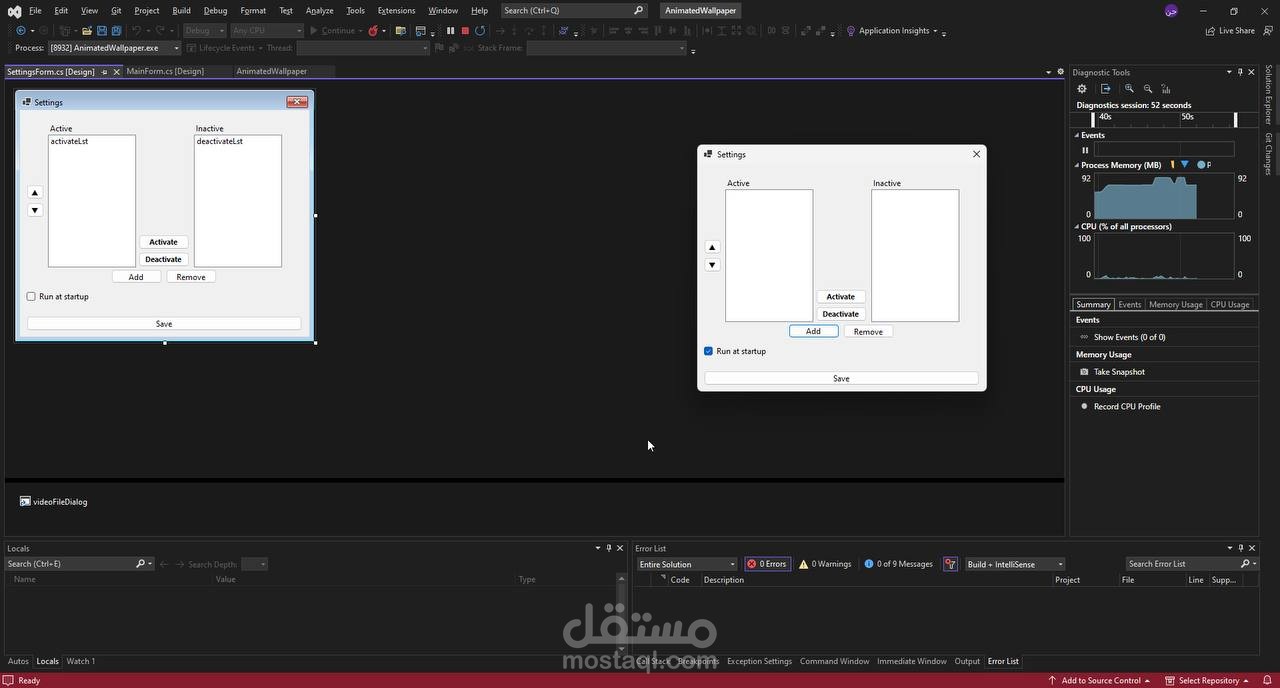This screenshot has height=688, width=1280.
Task: Check Run at startup in designer form
Action: (x=31, y=297)
